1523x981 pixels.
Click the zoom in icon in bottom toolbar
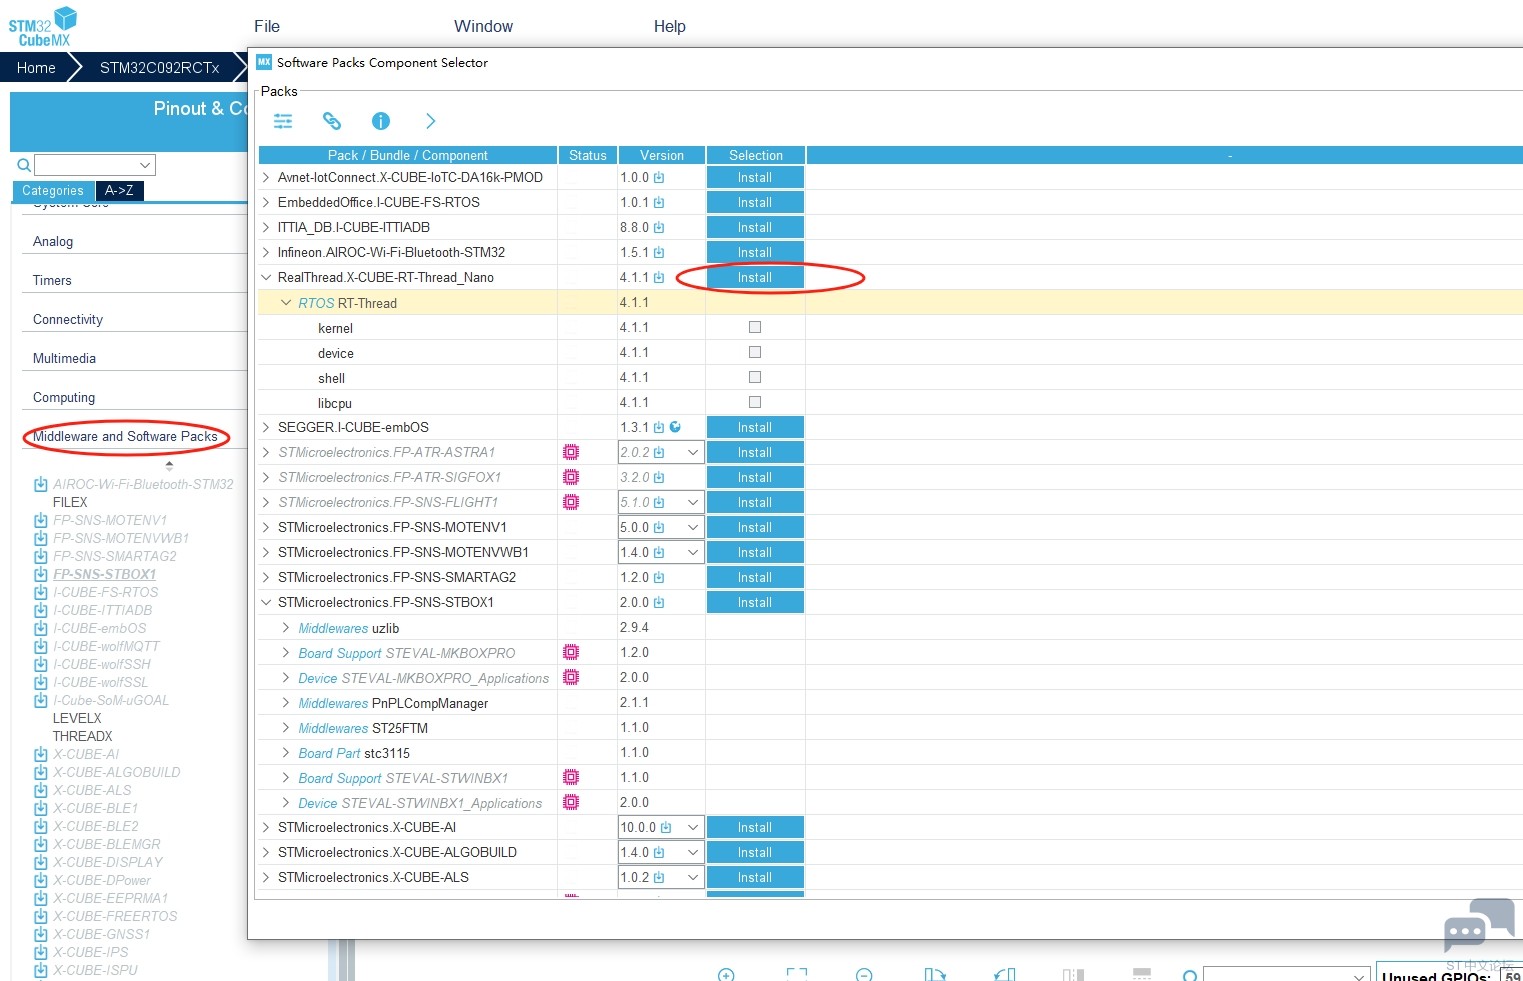[x=727, y=975]
